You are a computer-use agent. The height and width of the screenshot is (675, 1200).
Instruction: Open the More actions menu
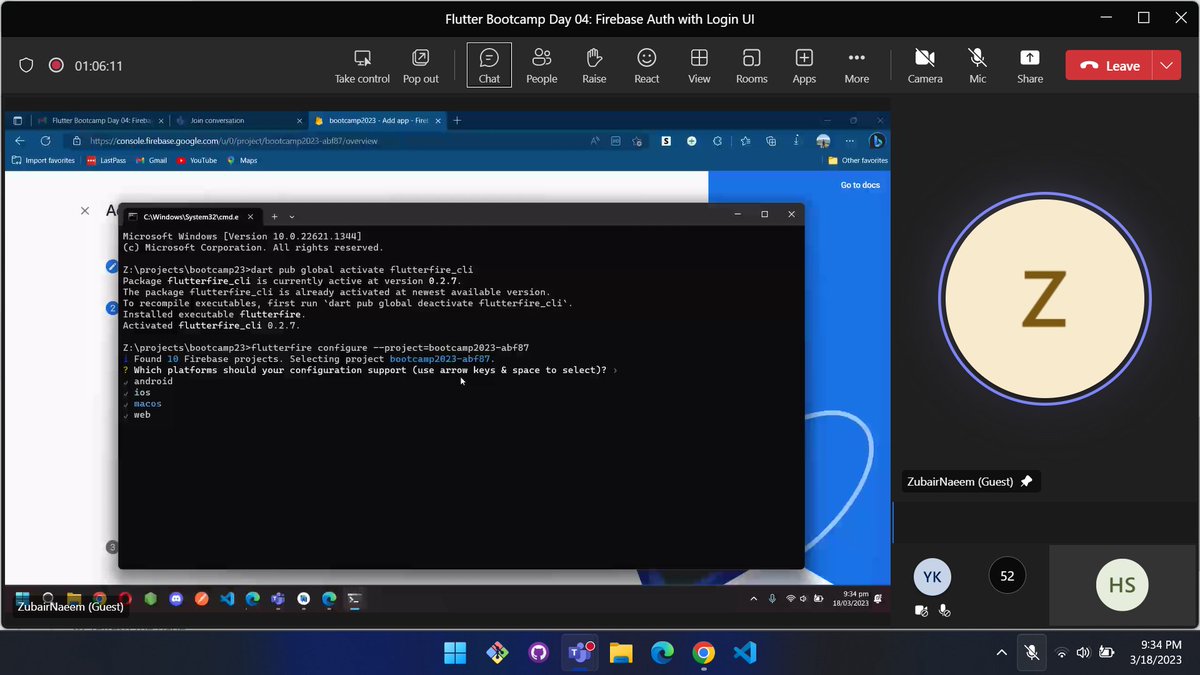pyautogui.click(x=856, y=66)
